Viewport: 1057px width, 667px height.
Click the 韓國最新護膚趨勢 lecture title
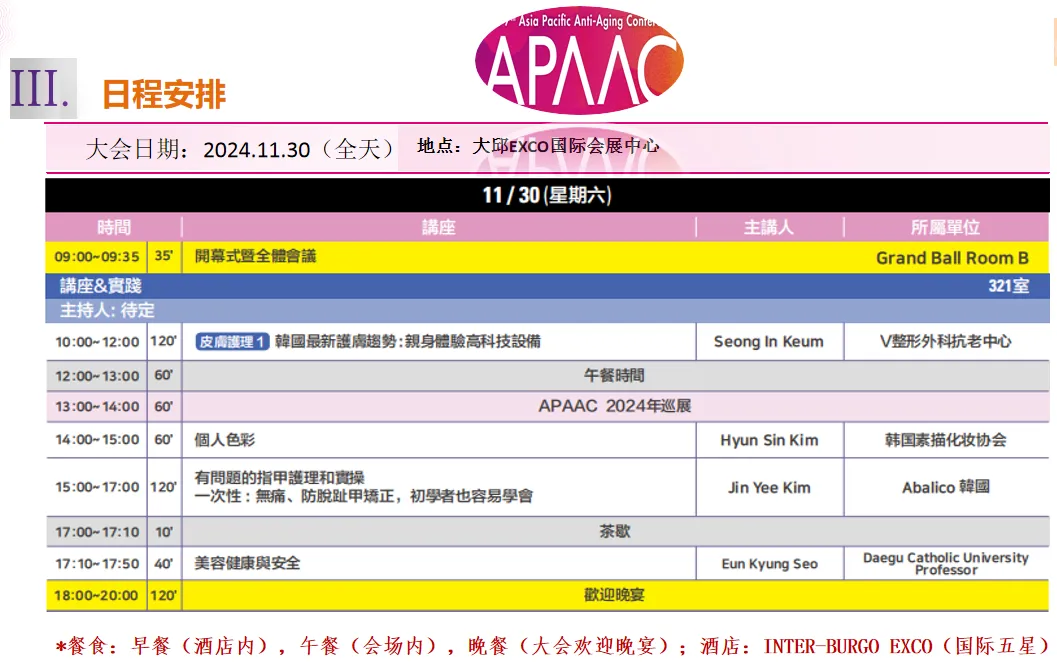408,341
